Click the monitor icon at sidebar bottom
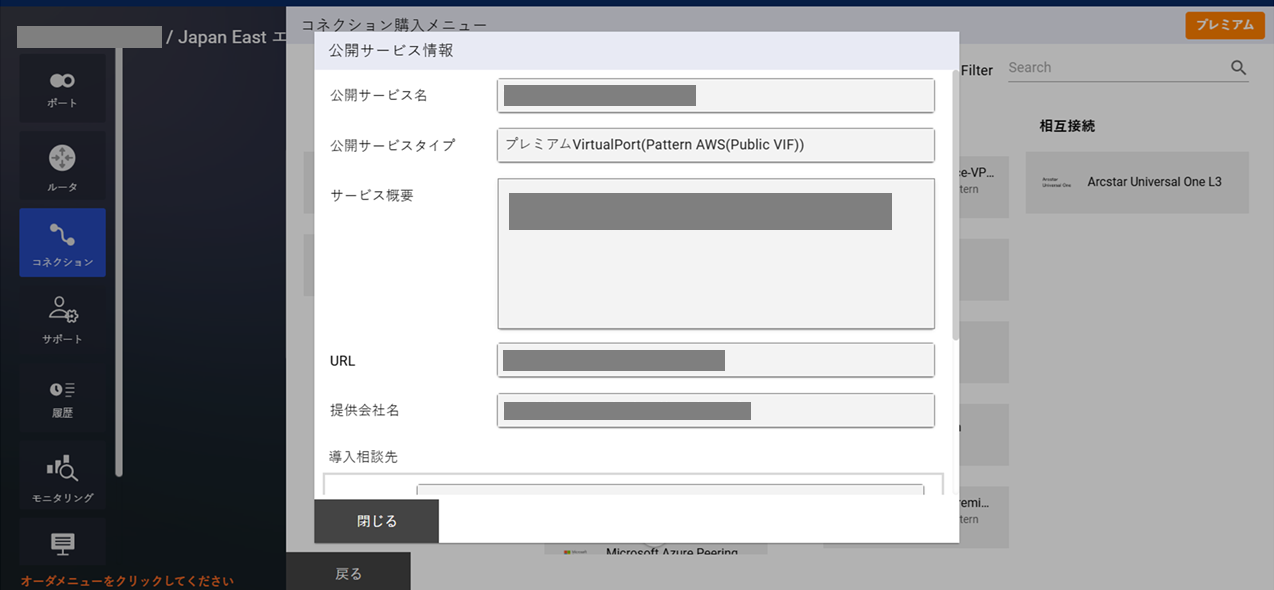 coord(62,542)
